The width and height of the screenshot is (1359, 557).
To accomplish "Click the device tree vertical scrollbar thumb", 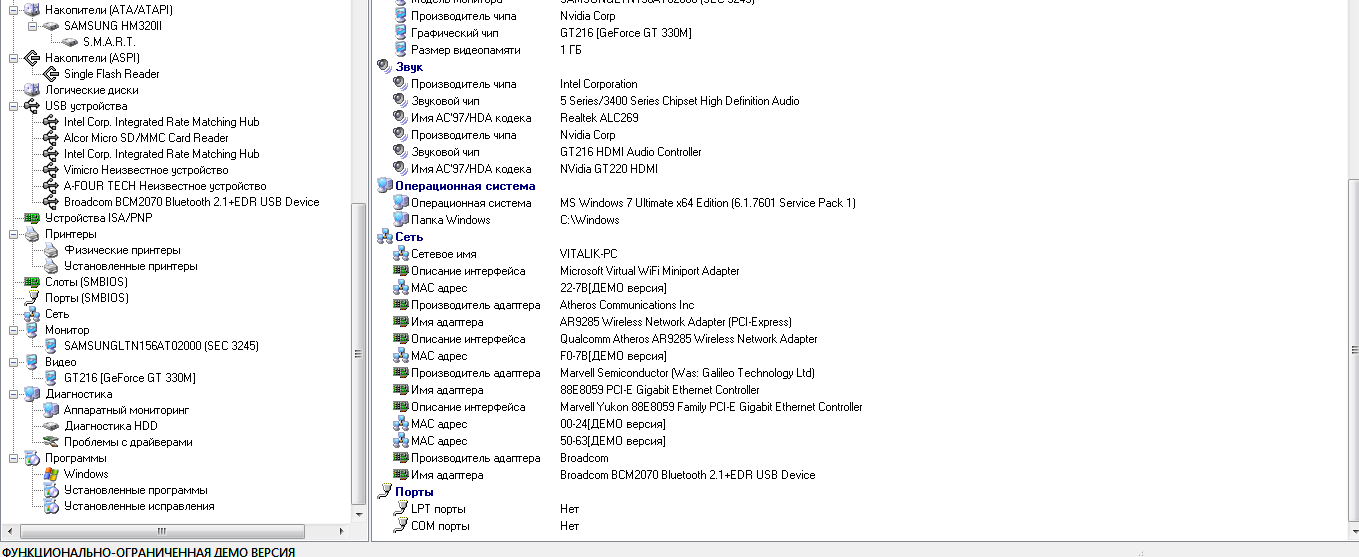I will click(x=360, y=354).
